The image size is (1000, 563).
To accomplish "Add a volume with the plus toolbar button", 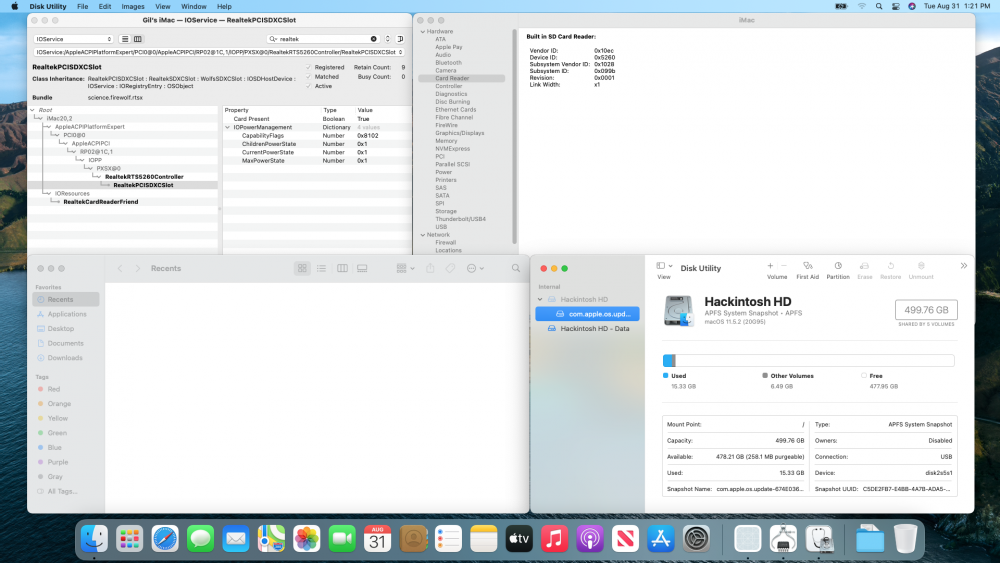I will coord(770,266).
